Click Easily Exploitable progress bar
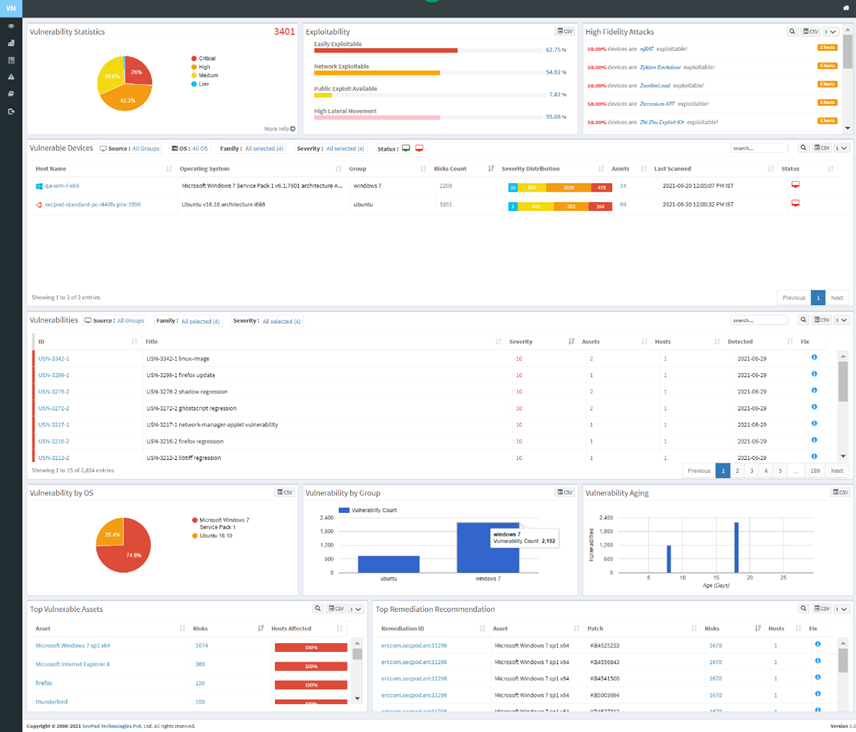 428,50
